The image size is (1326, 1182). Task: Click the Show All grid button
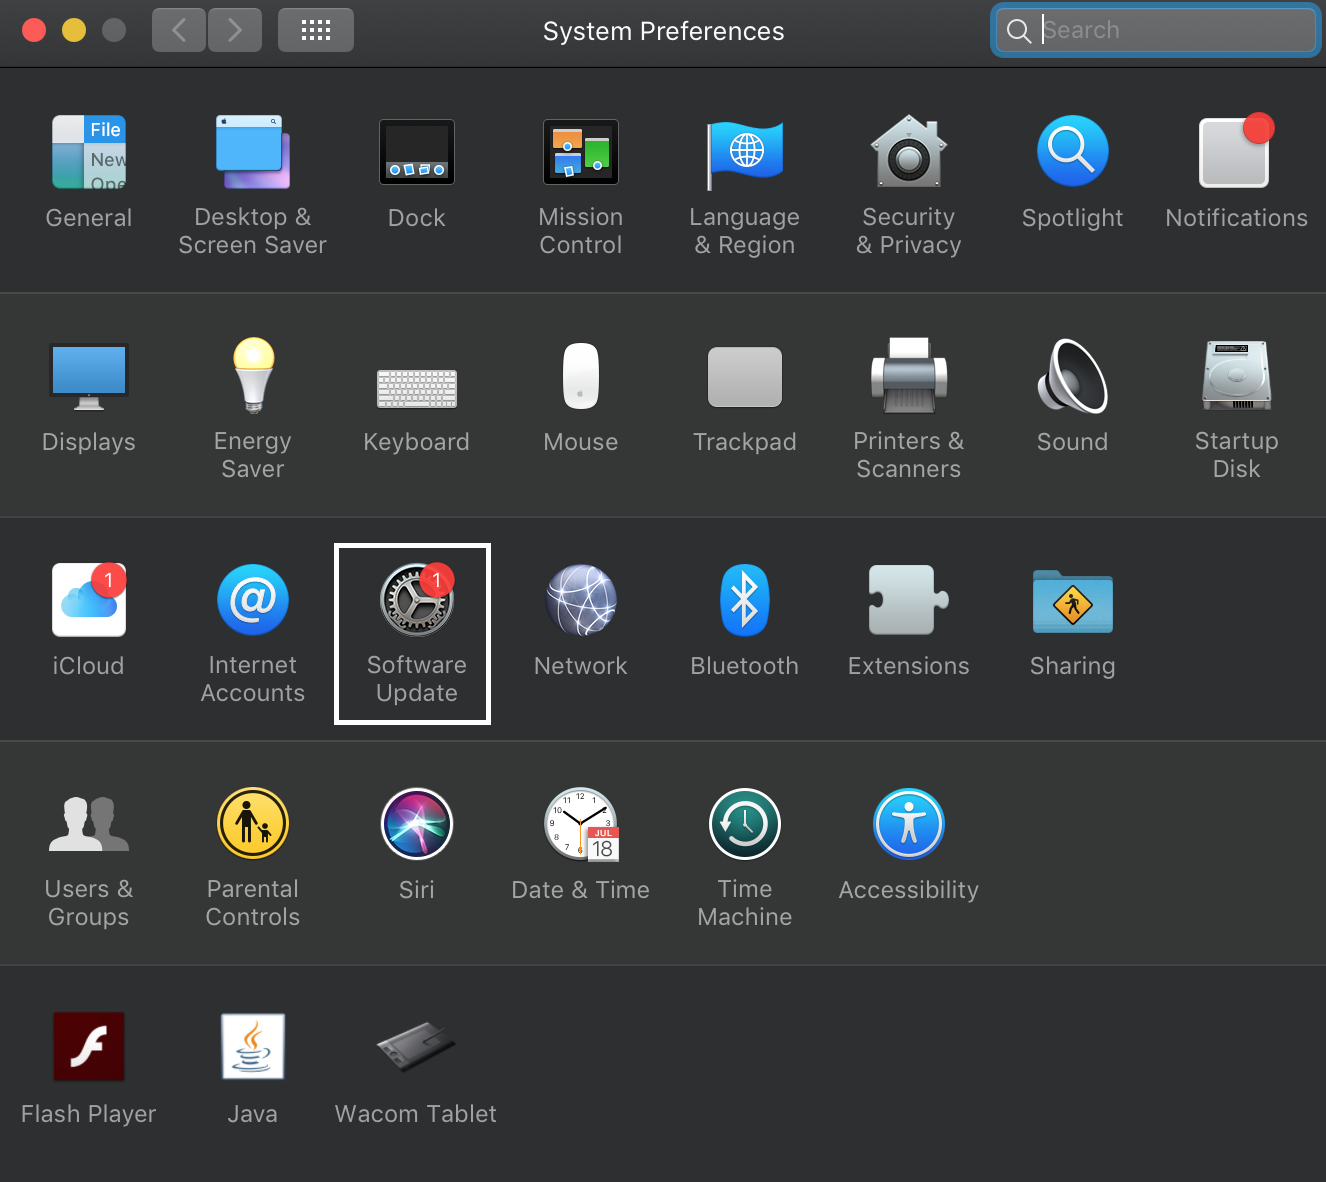click(x=316, y=30)
